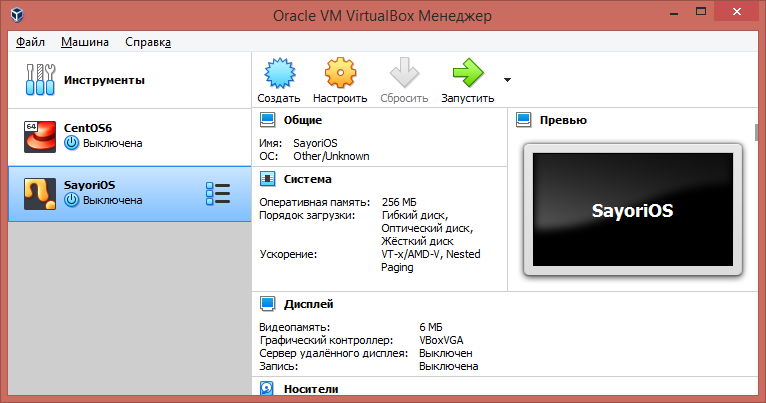
Task: Open the Носители section header link
Action: [x=311, y=389]
